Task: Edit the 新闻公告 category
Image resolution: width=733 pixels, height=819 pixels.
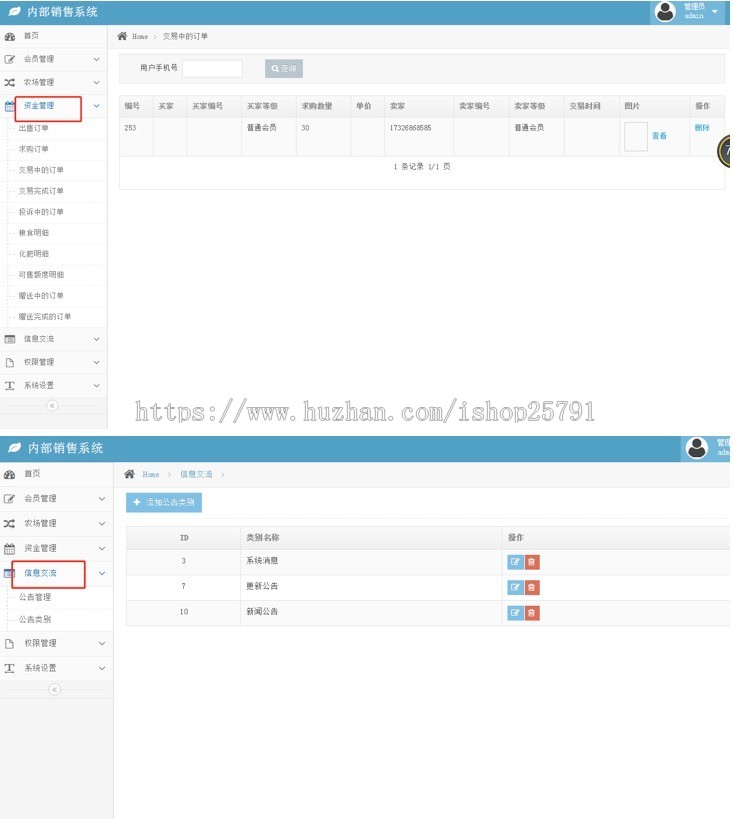Action: 515,613
